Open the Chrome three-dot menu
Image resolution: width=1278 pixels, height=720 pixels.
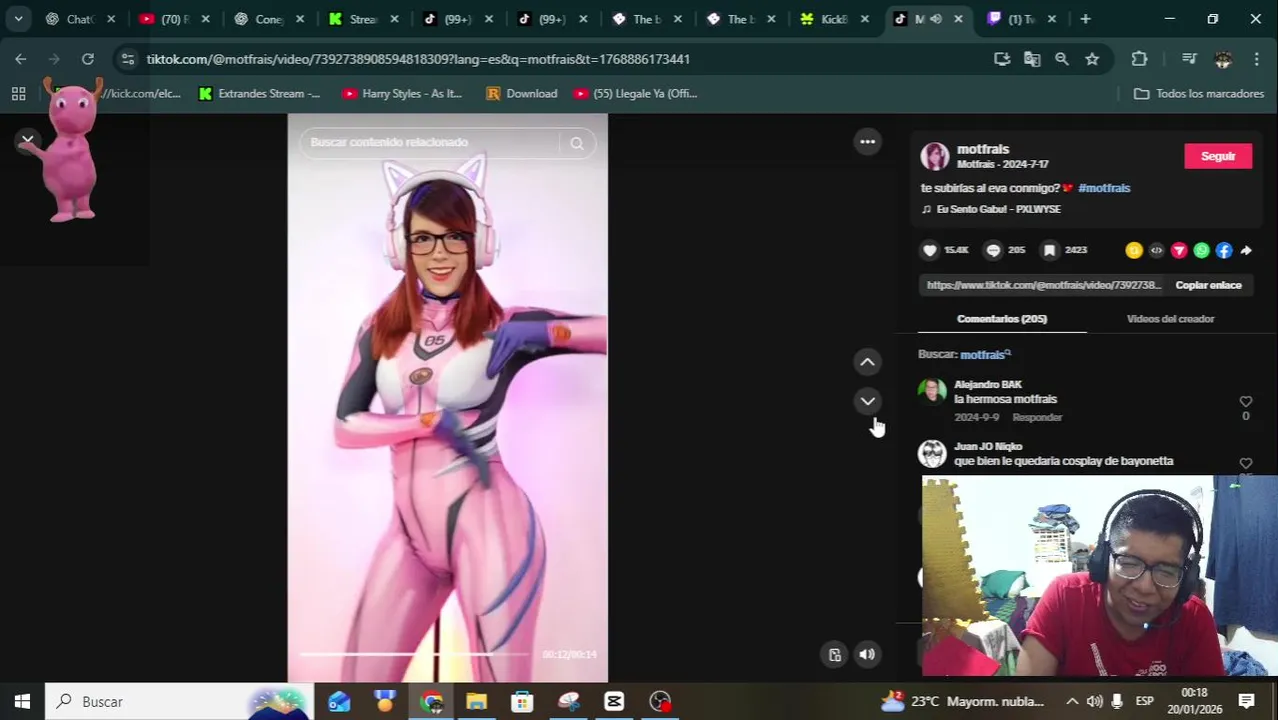[1256, 59]
